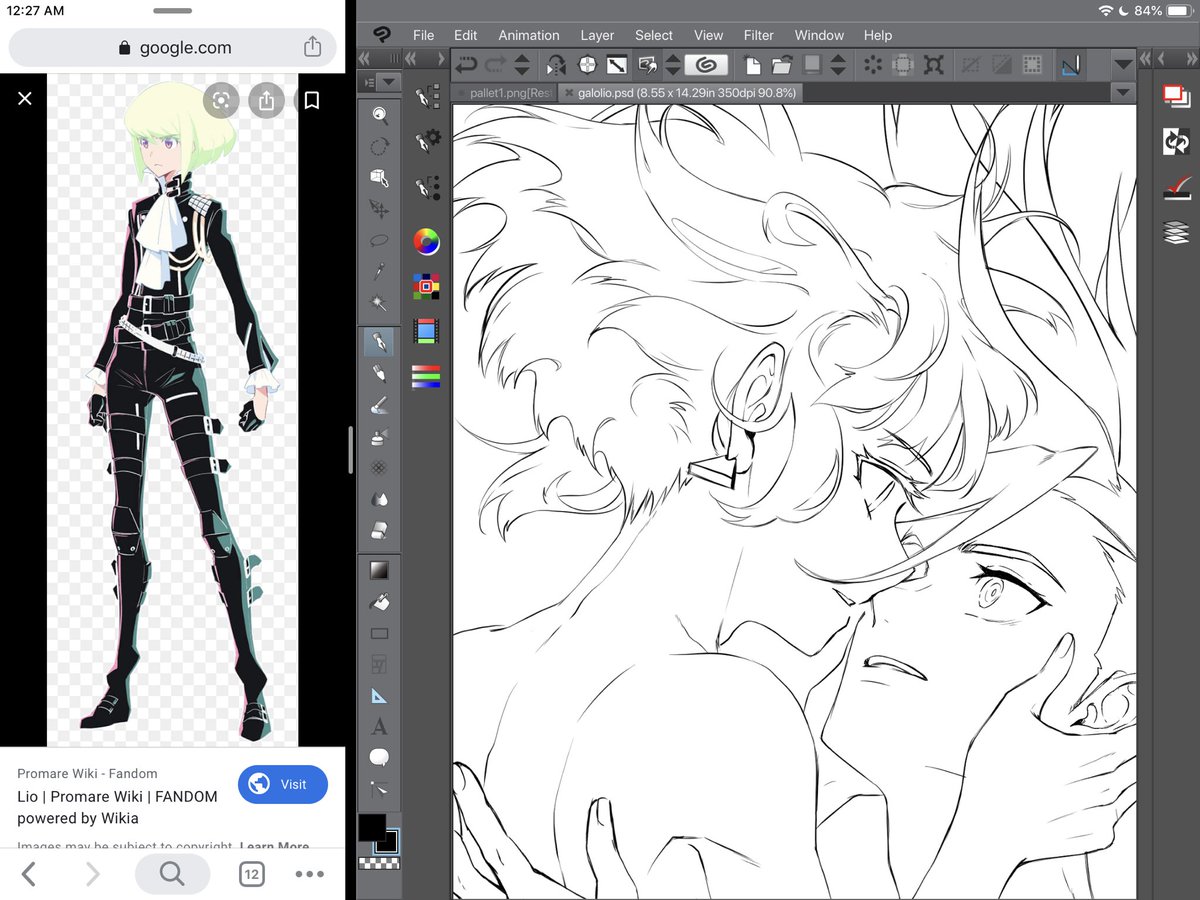Open the Edit menu
This screenshot has height=900, width=1200.
coord(465,35)
